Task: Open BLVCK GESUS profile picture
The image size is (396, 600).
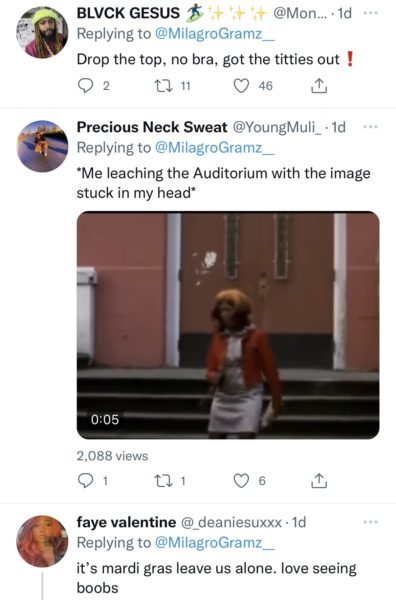Action: pyautogui.click(x=42, y=32)
